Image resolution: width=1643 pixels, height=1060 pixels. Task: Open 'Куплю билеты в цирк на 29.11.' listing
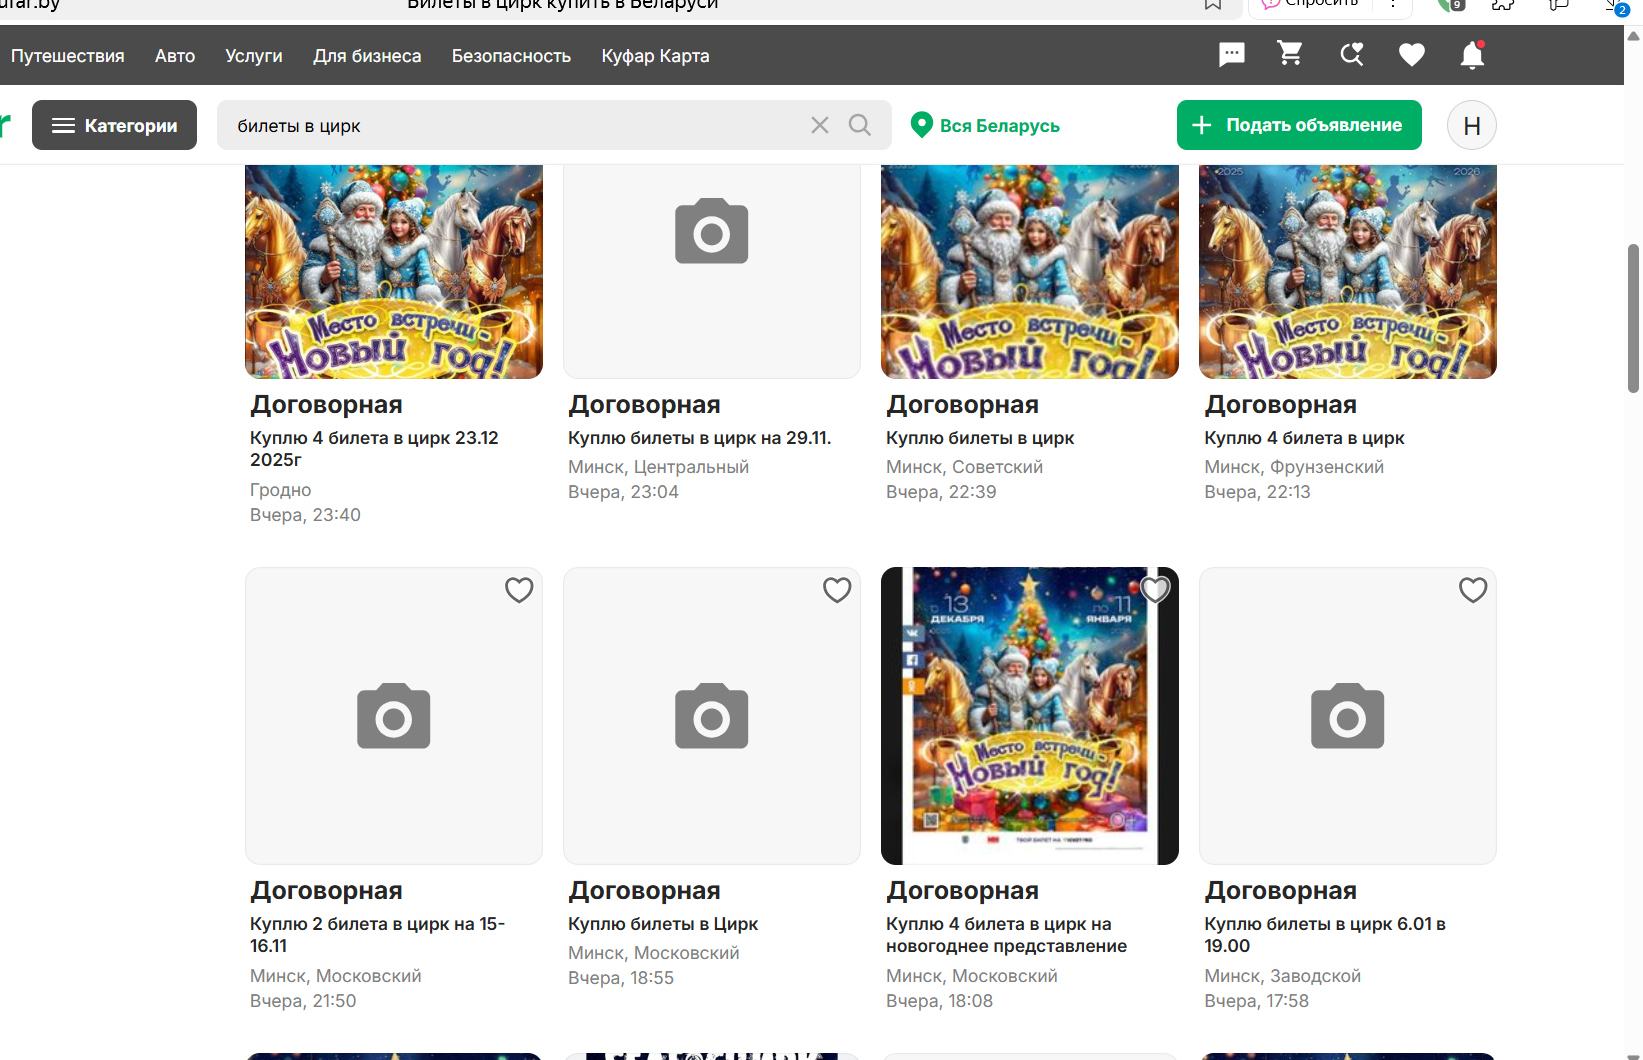point(699,438)
